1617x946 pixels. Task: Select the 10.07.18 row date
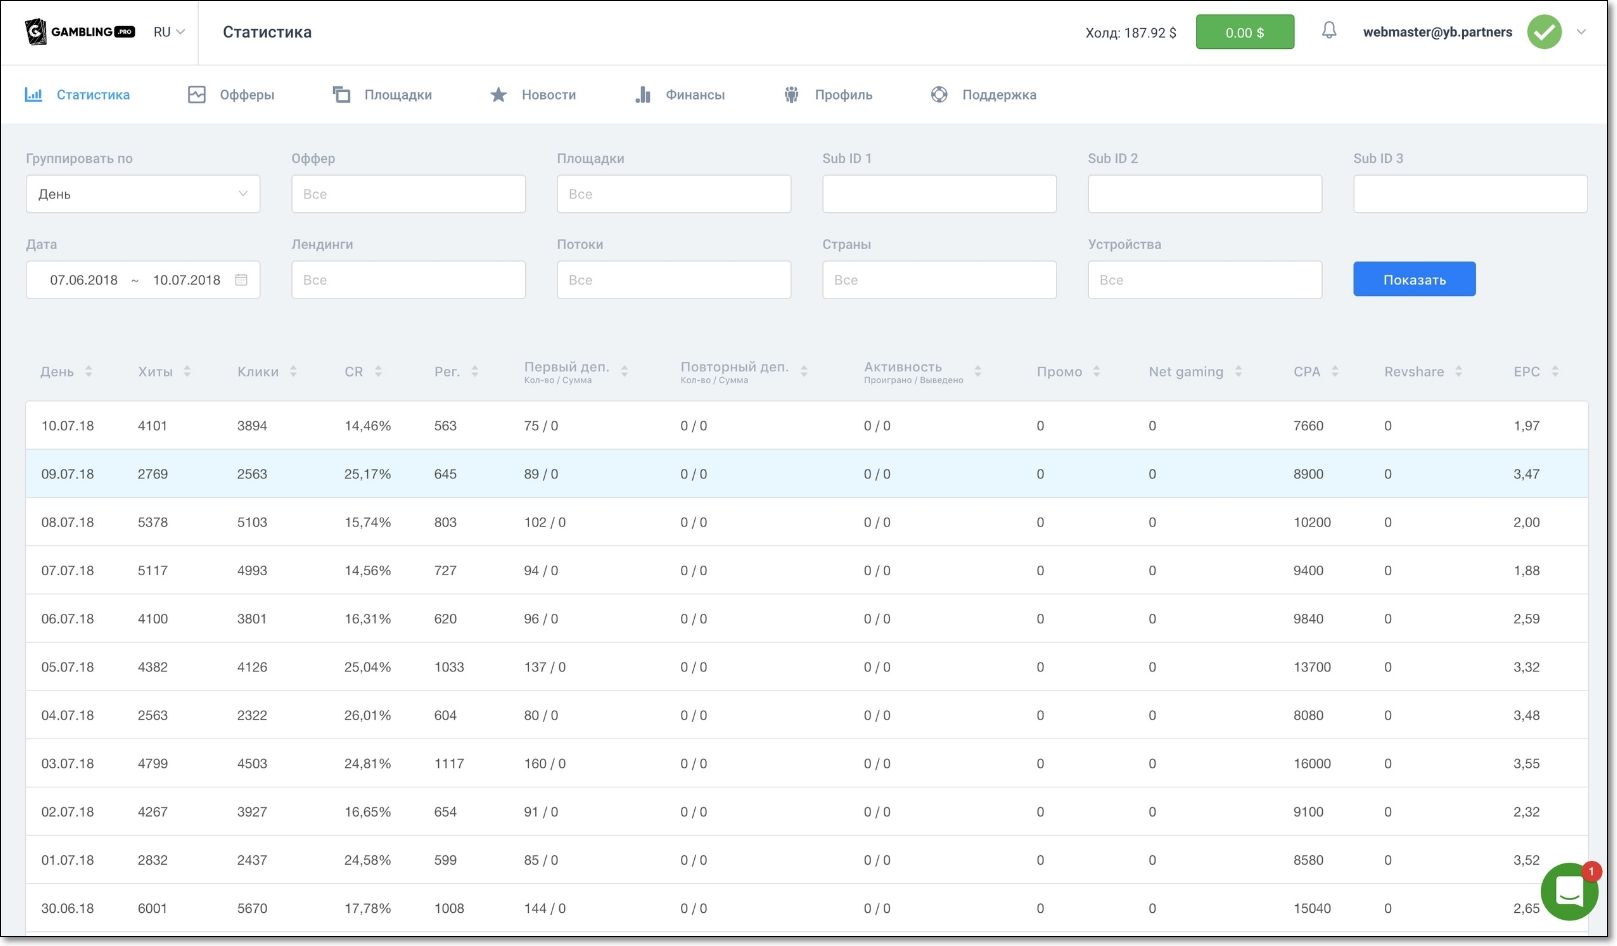point(67,426)
